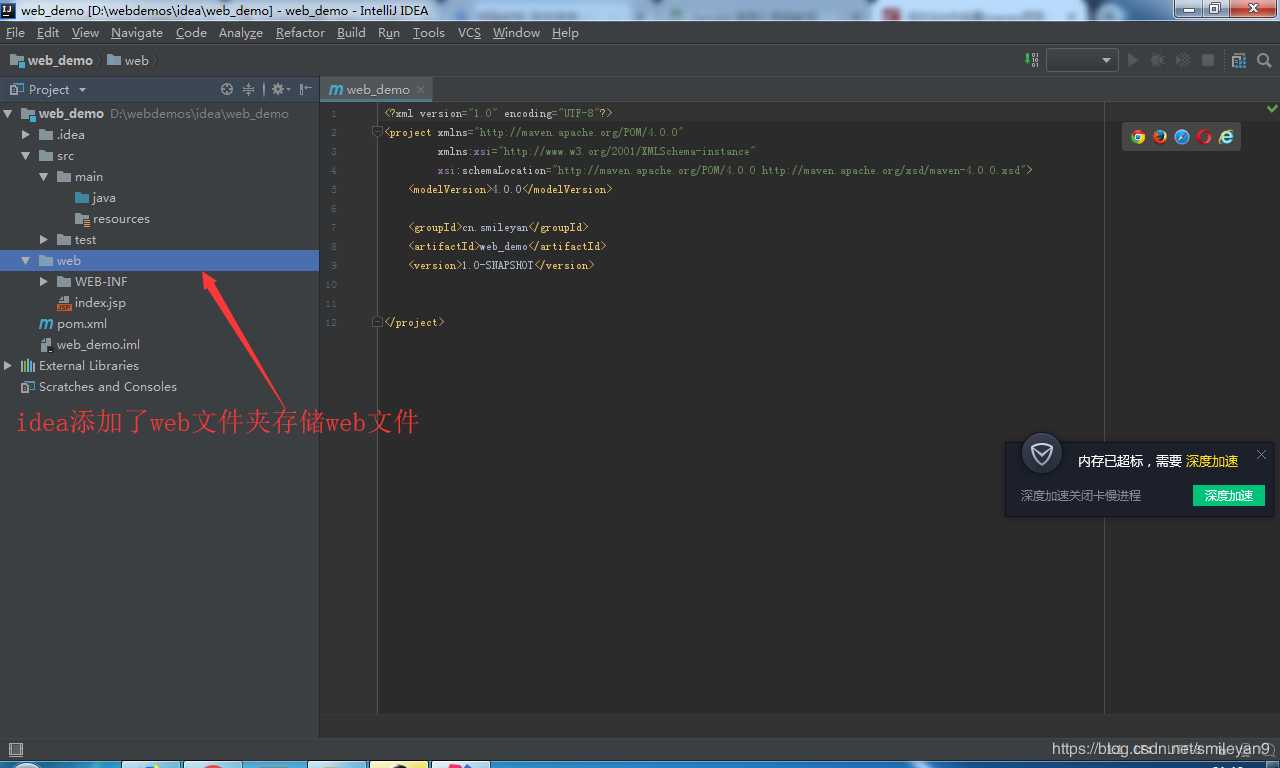The width and height of the screenshot is (1280, 768).
Task: Open the Analyze menu
Action: point(240,33)
